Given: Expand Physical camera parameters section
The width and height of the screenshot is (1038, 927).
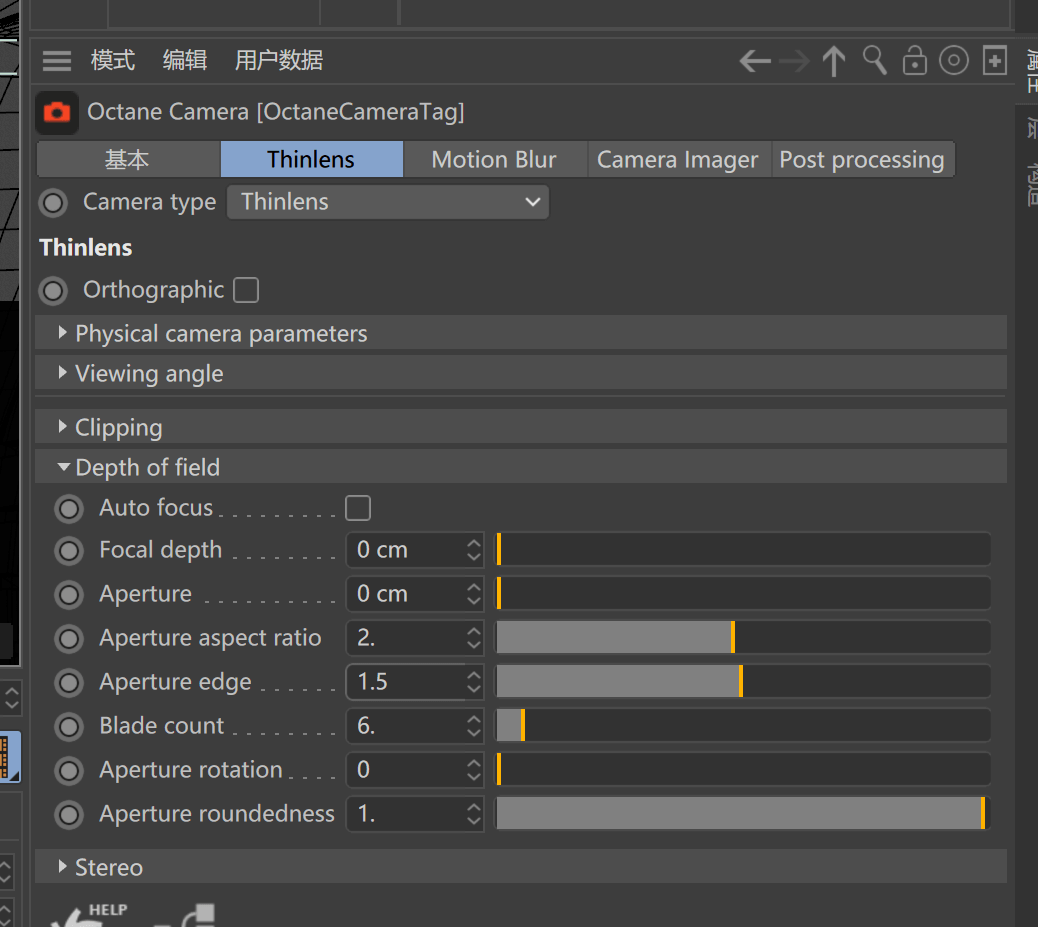Looking at the screenshot, I should click(x=521, y=333).
